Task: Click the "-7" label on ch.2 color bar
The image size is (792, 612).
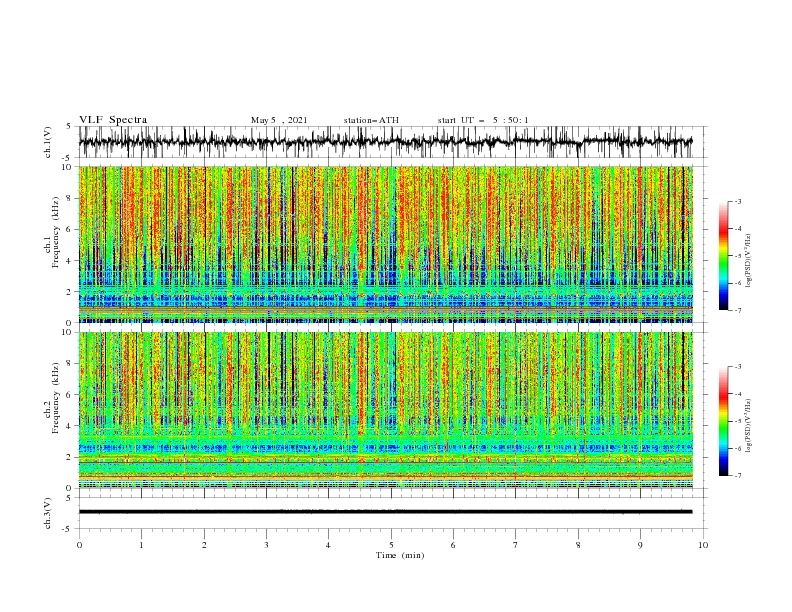Action: (738, 476)
